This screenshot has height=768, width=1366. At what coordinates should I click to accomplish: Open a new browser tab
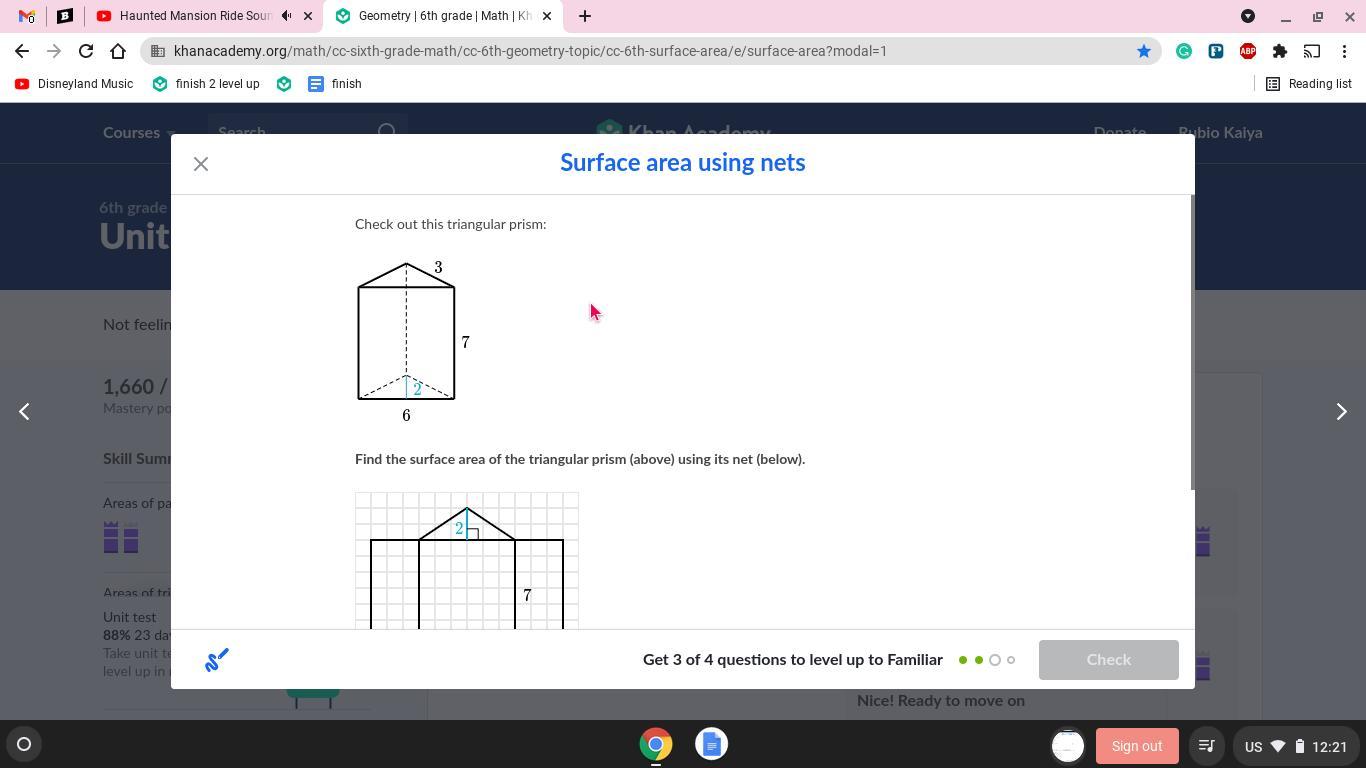585,16
